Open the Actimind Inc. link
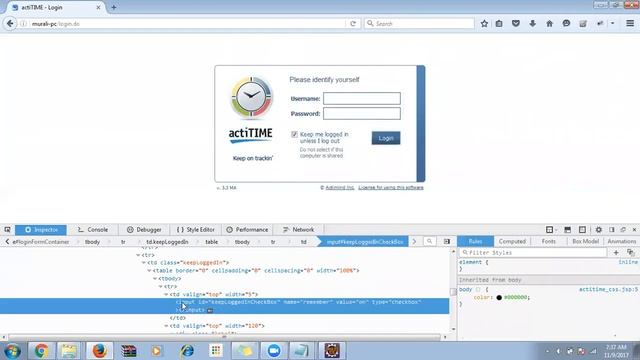640x360 pixels. [340, 188]
